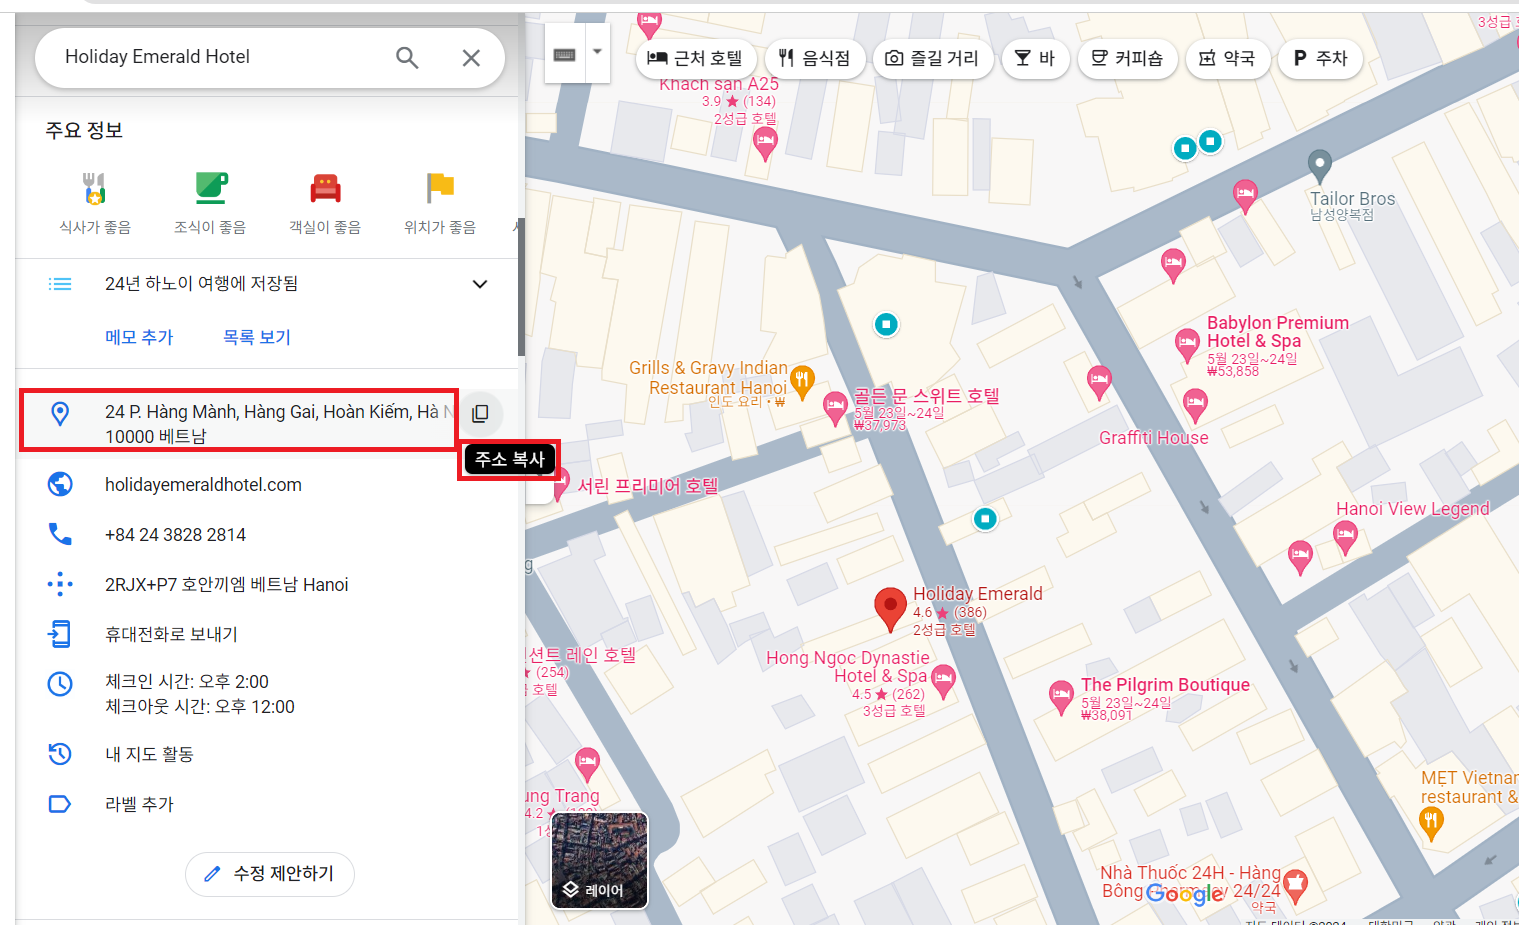Image resolution: width=1519 pixels, height=925 pixels.
Task: Click the '수정 제안하기' button
Action: click(x=270, y=874)
